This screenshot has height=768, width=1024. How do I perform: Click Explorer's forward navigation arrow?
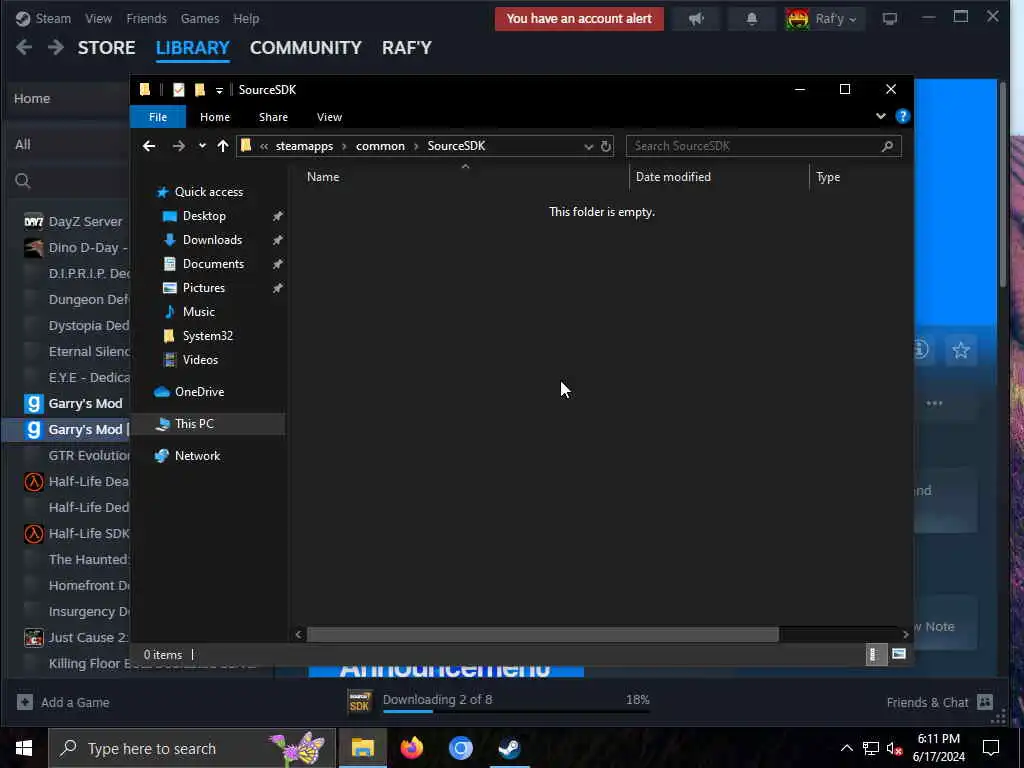point(178,146)
